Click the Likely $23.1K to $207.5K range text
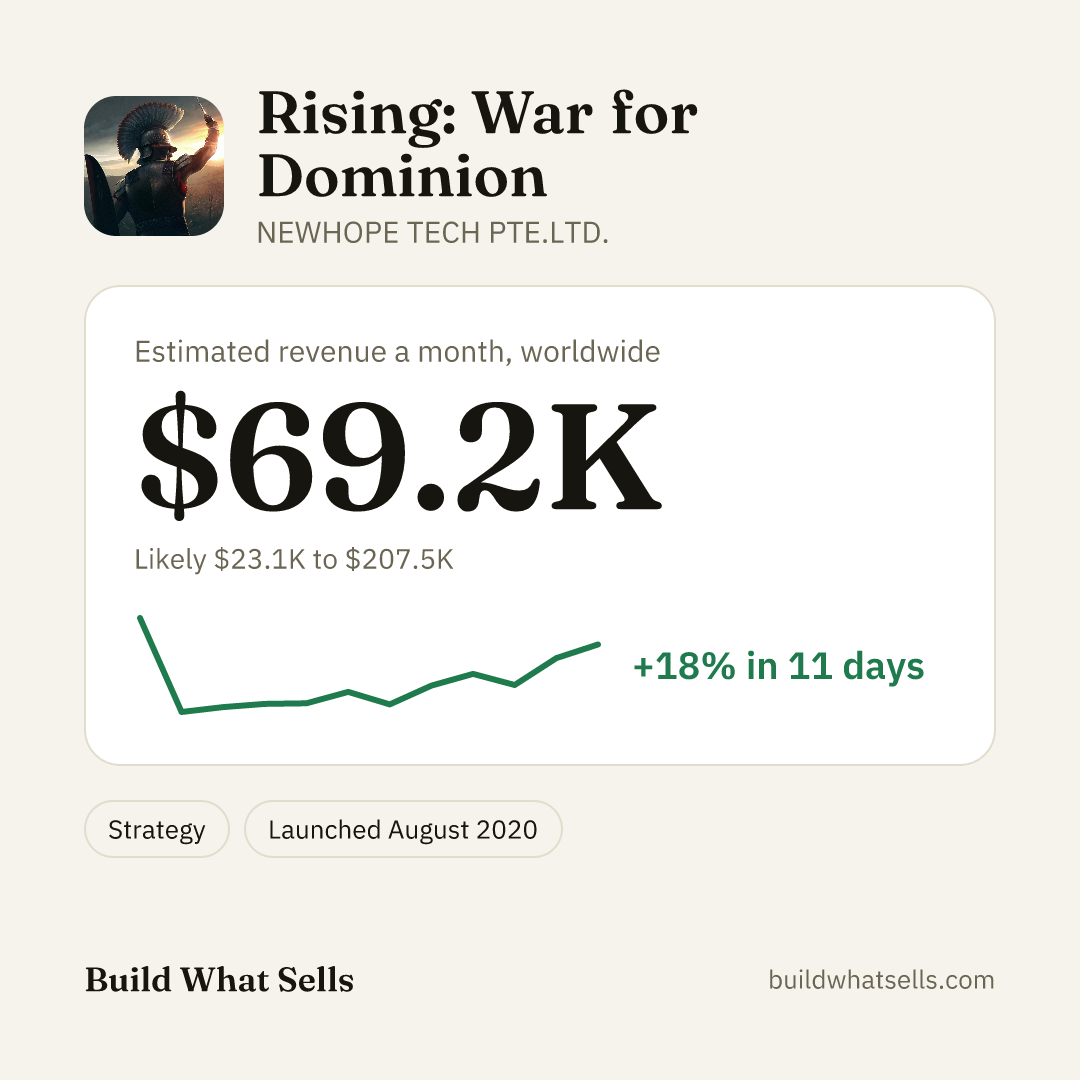 coord(294,559)
